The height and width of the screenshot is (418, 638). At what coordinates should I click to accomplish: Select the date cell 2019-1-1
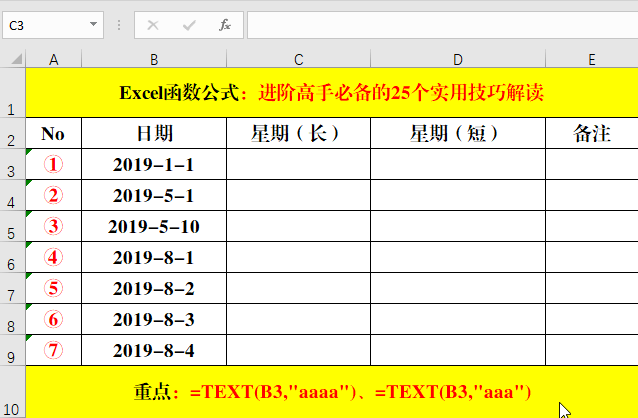154,164
